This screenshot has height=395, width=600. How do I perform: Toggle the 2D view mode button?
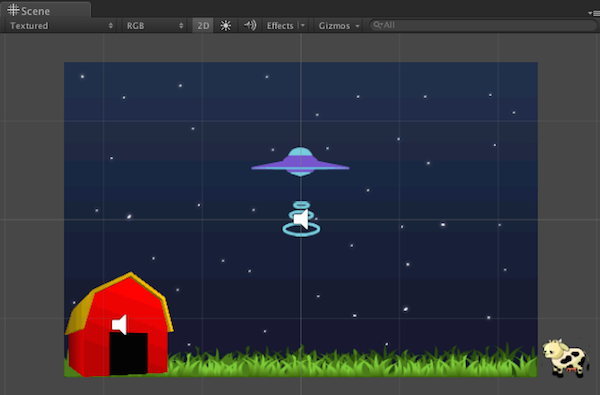pos(203,26)
